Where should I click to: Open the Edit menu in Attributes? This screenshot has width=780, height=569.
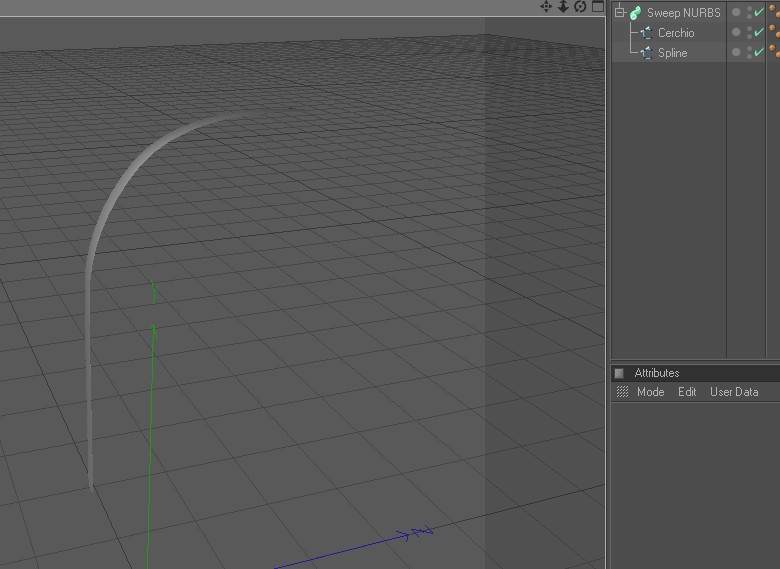point(687,392)
